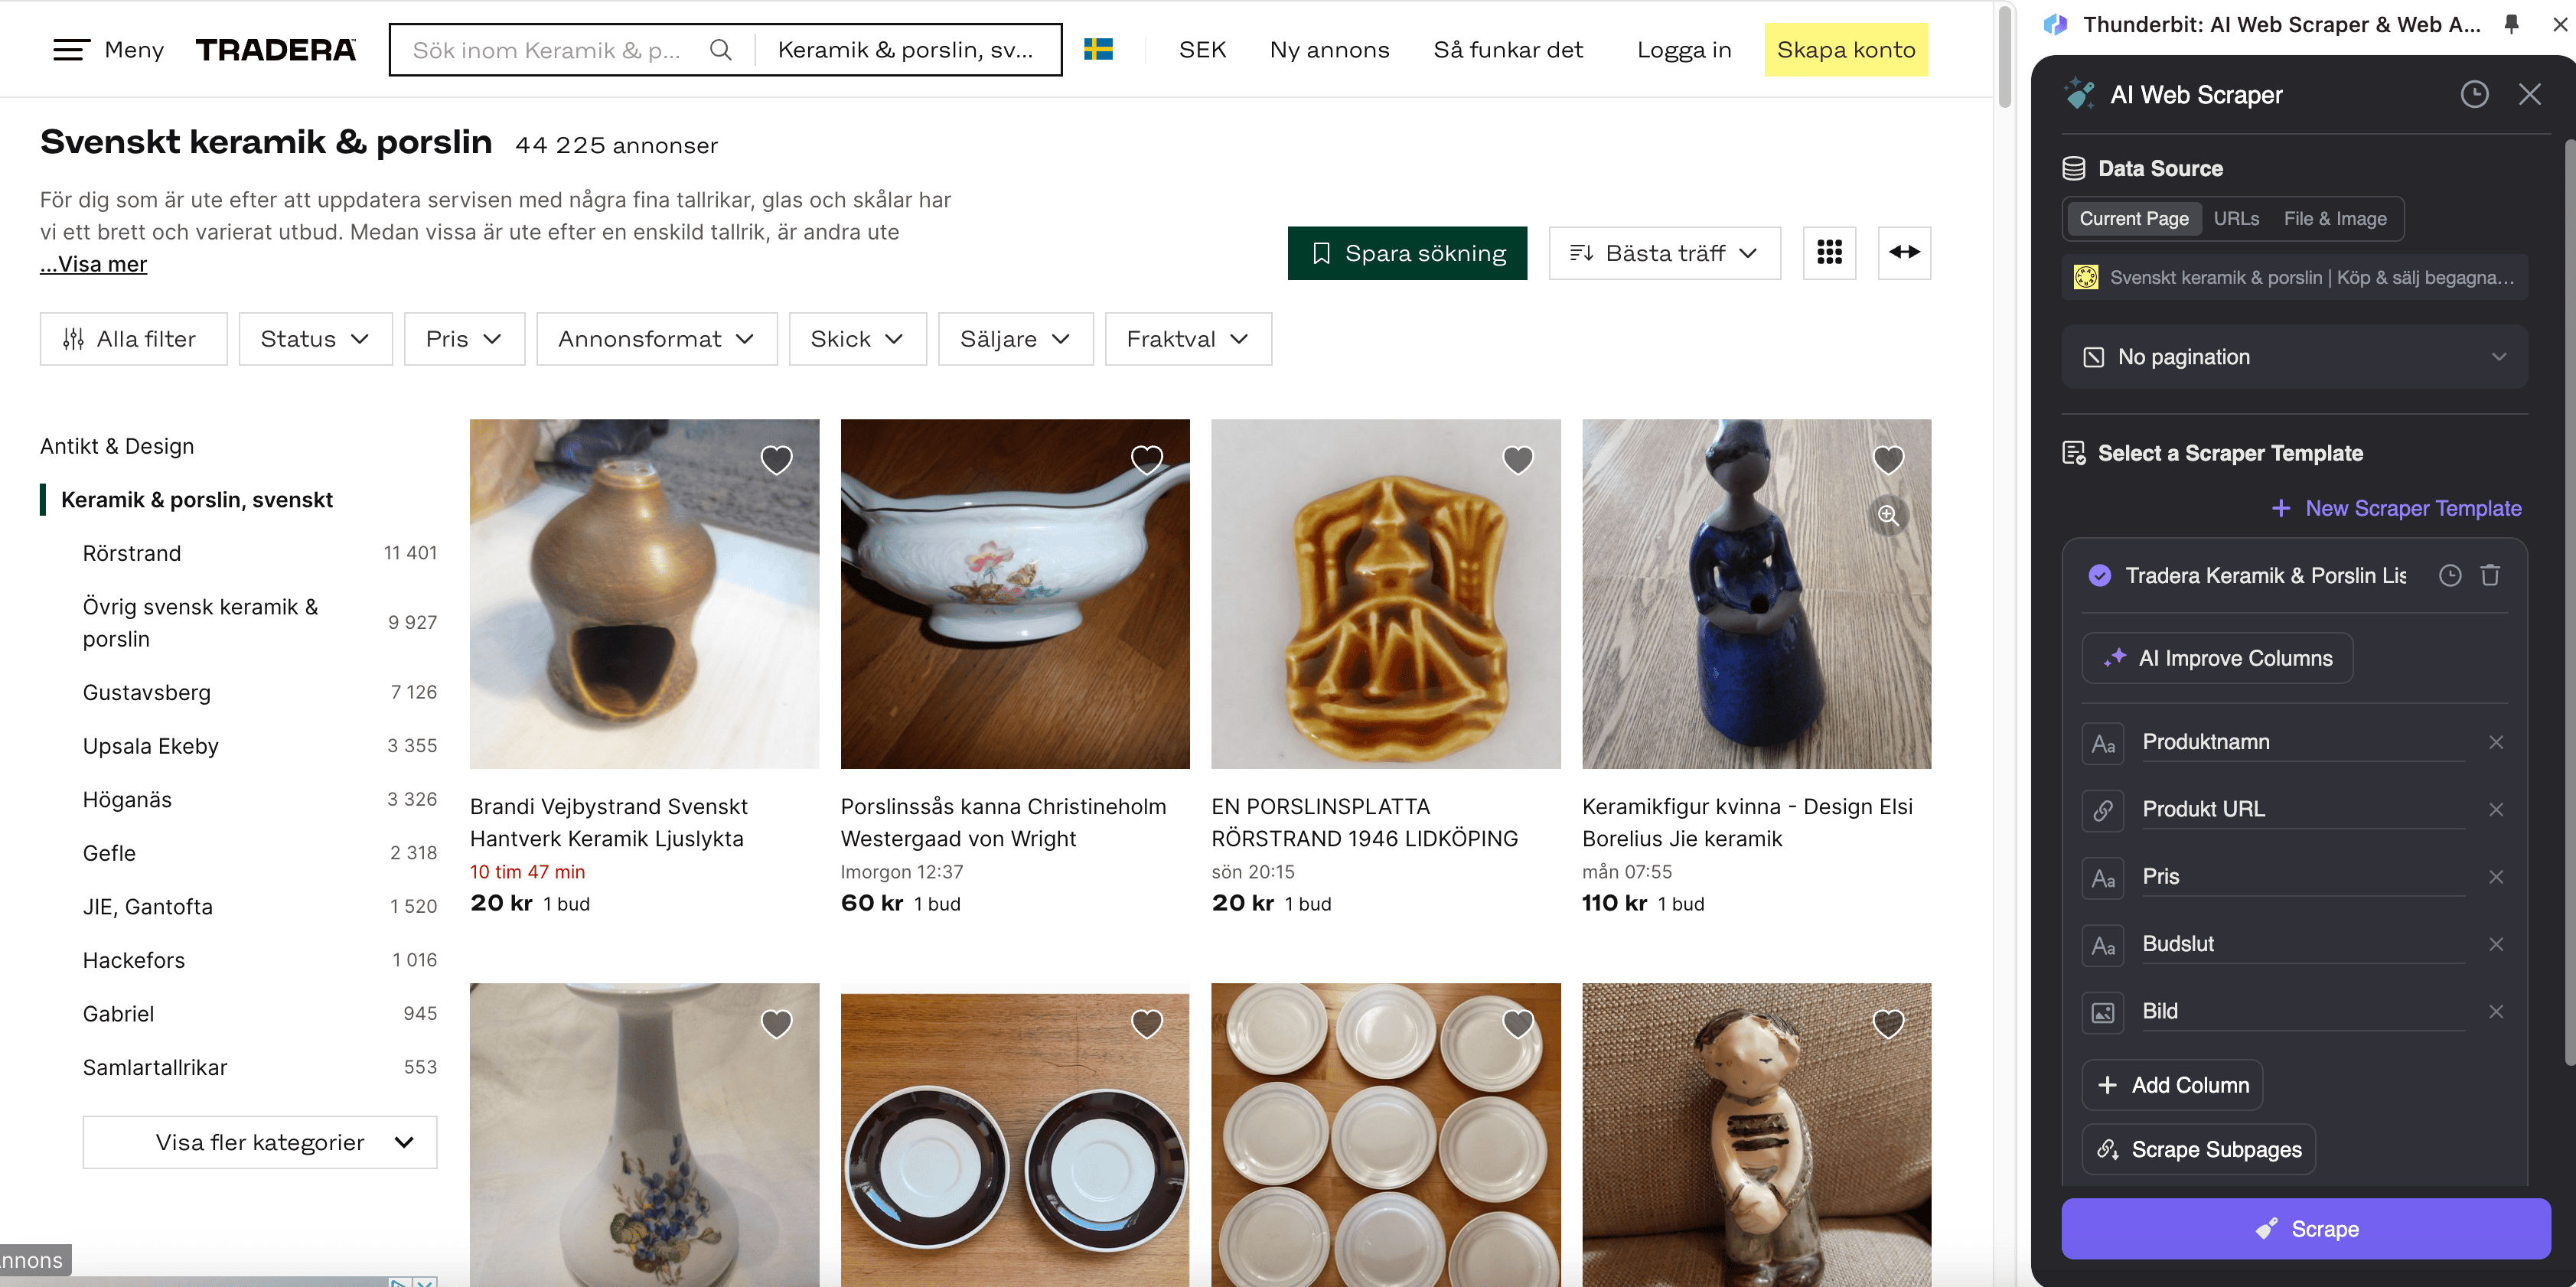
Task: Favorite the Porslinssås kanna listing
Action: (x=1146, y=460)
